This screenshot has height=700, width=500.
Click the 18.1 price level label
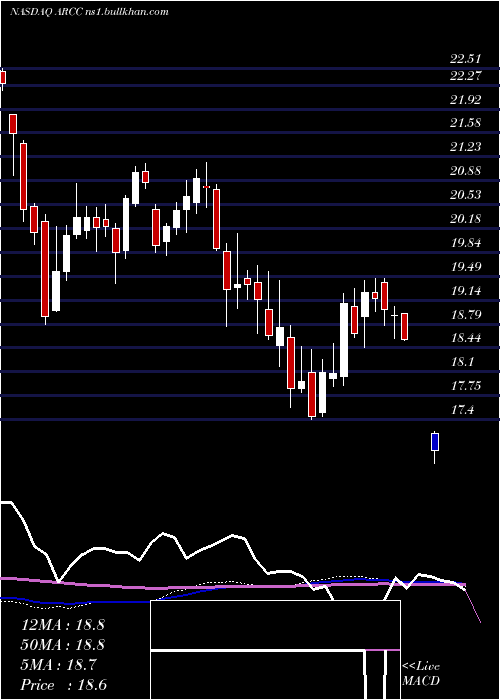462,362
